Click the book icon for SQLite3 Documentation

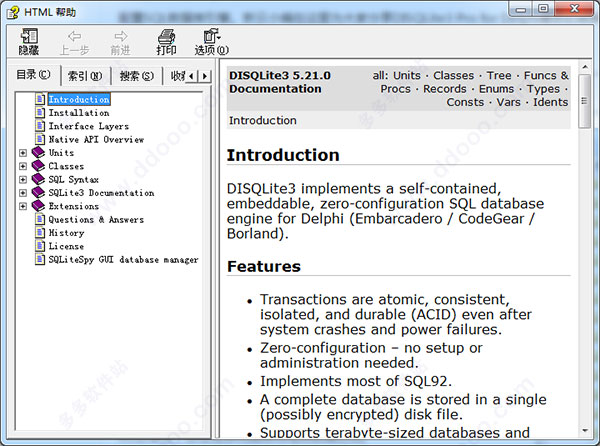pos(38,193)
